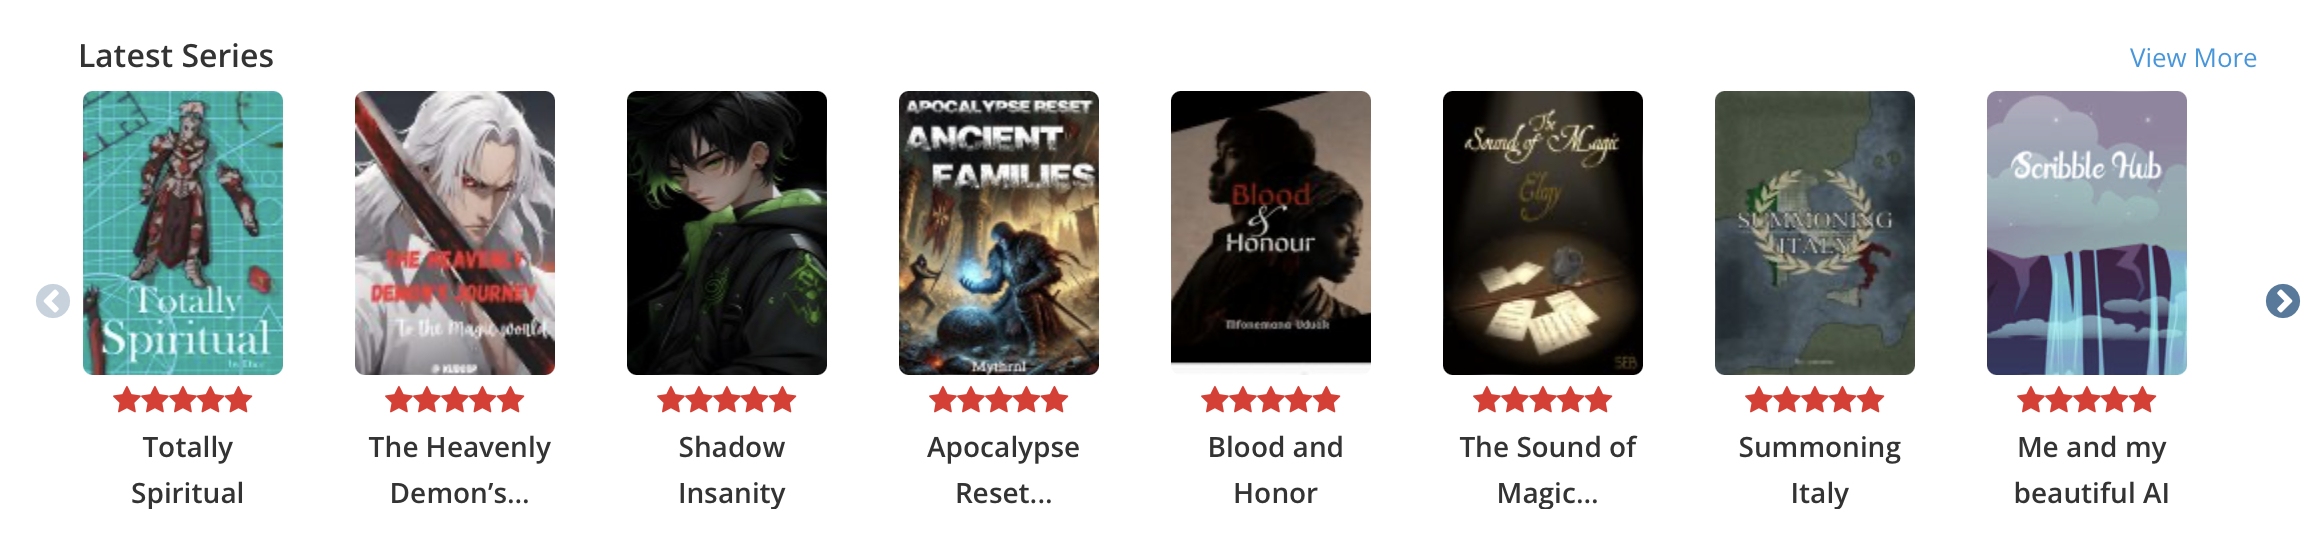The height and width of the screenshot is (541, 2313).
Task: Click Me and my beautiful AI title
Action: [x=2091, y=470]
